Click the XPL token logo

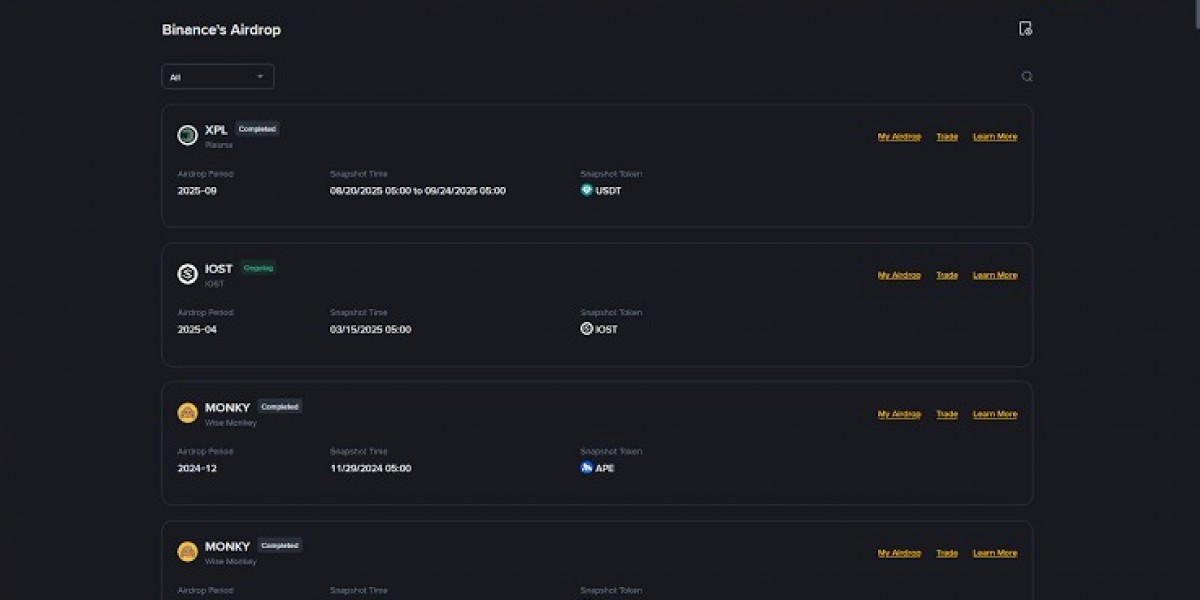tap(187, 135)
